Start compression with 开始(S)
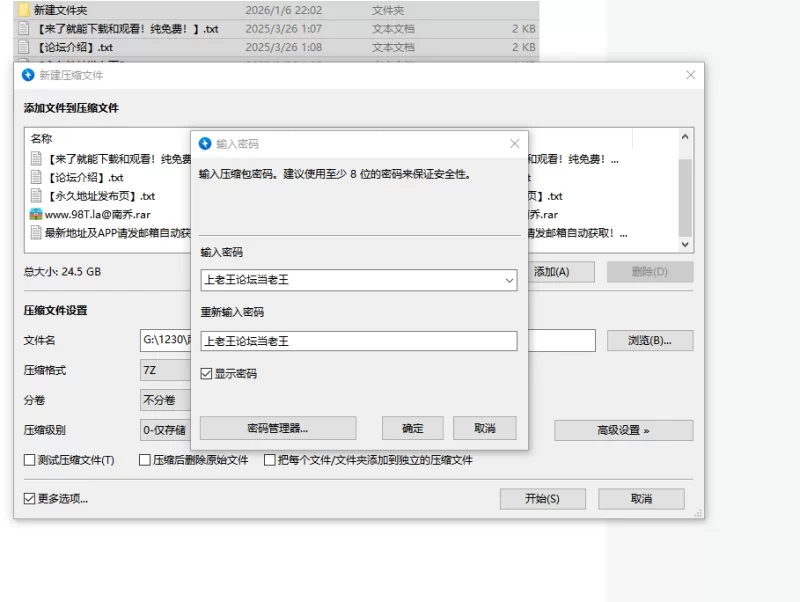 [x=542, y=498]
